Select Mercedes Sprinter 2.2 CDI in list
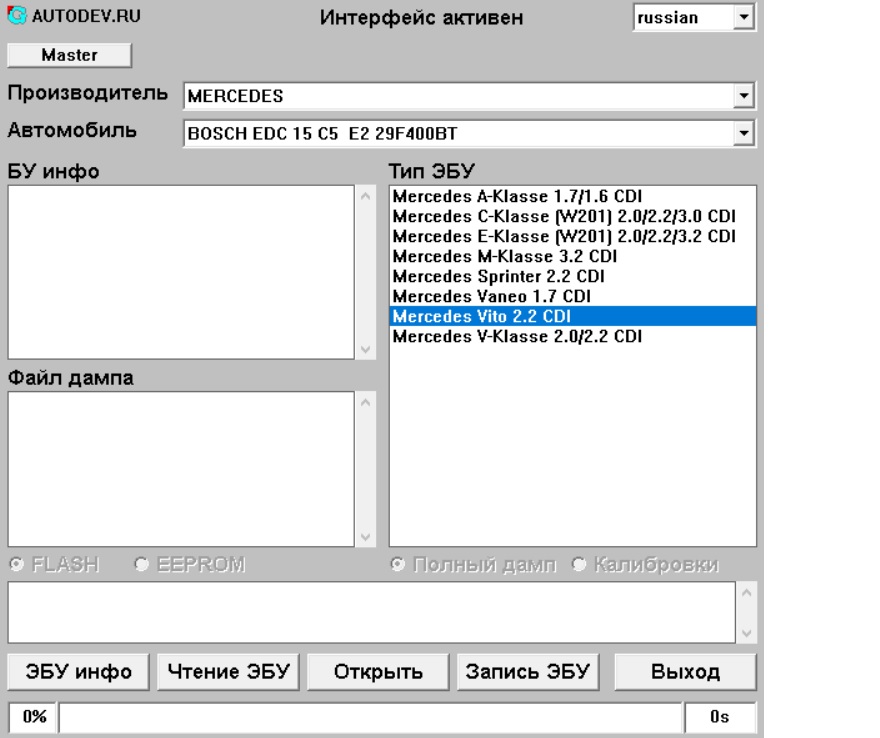880x738 pixels. 498,276
